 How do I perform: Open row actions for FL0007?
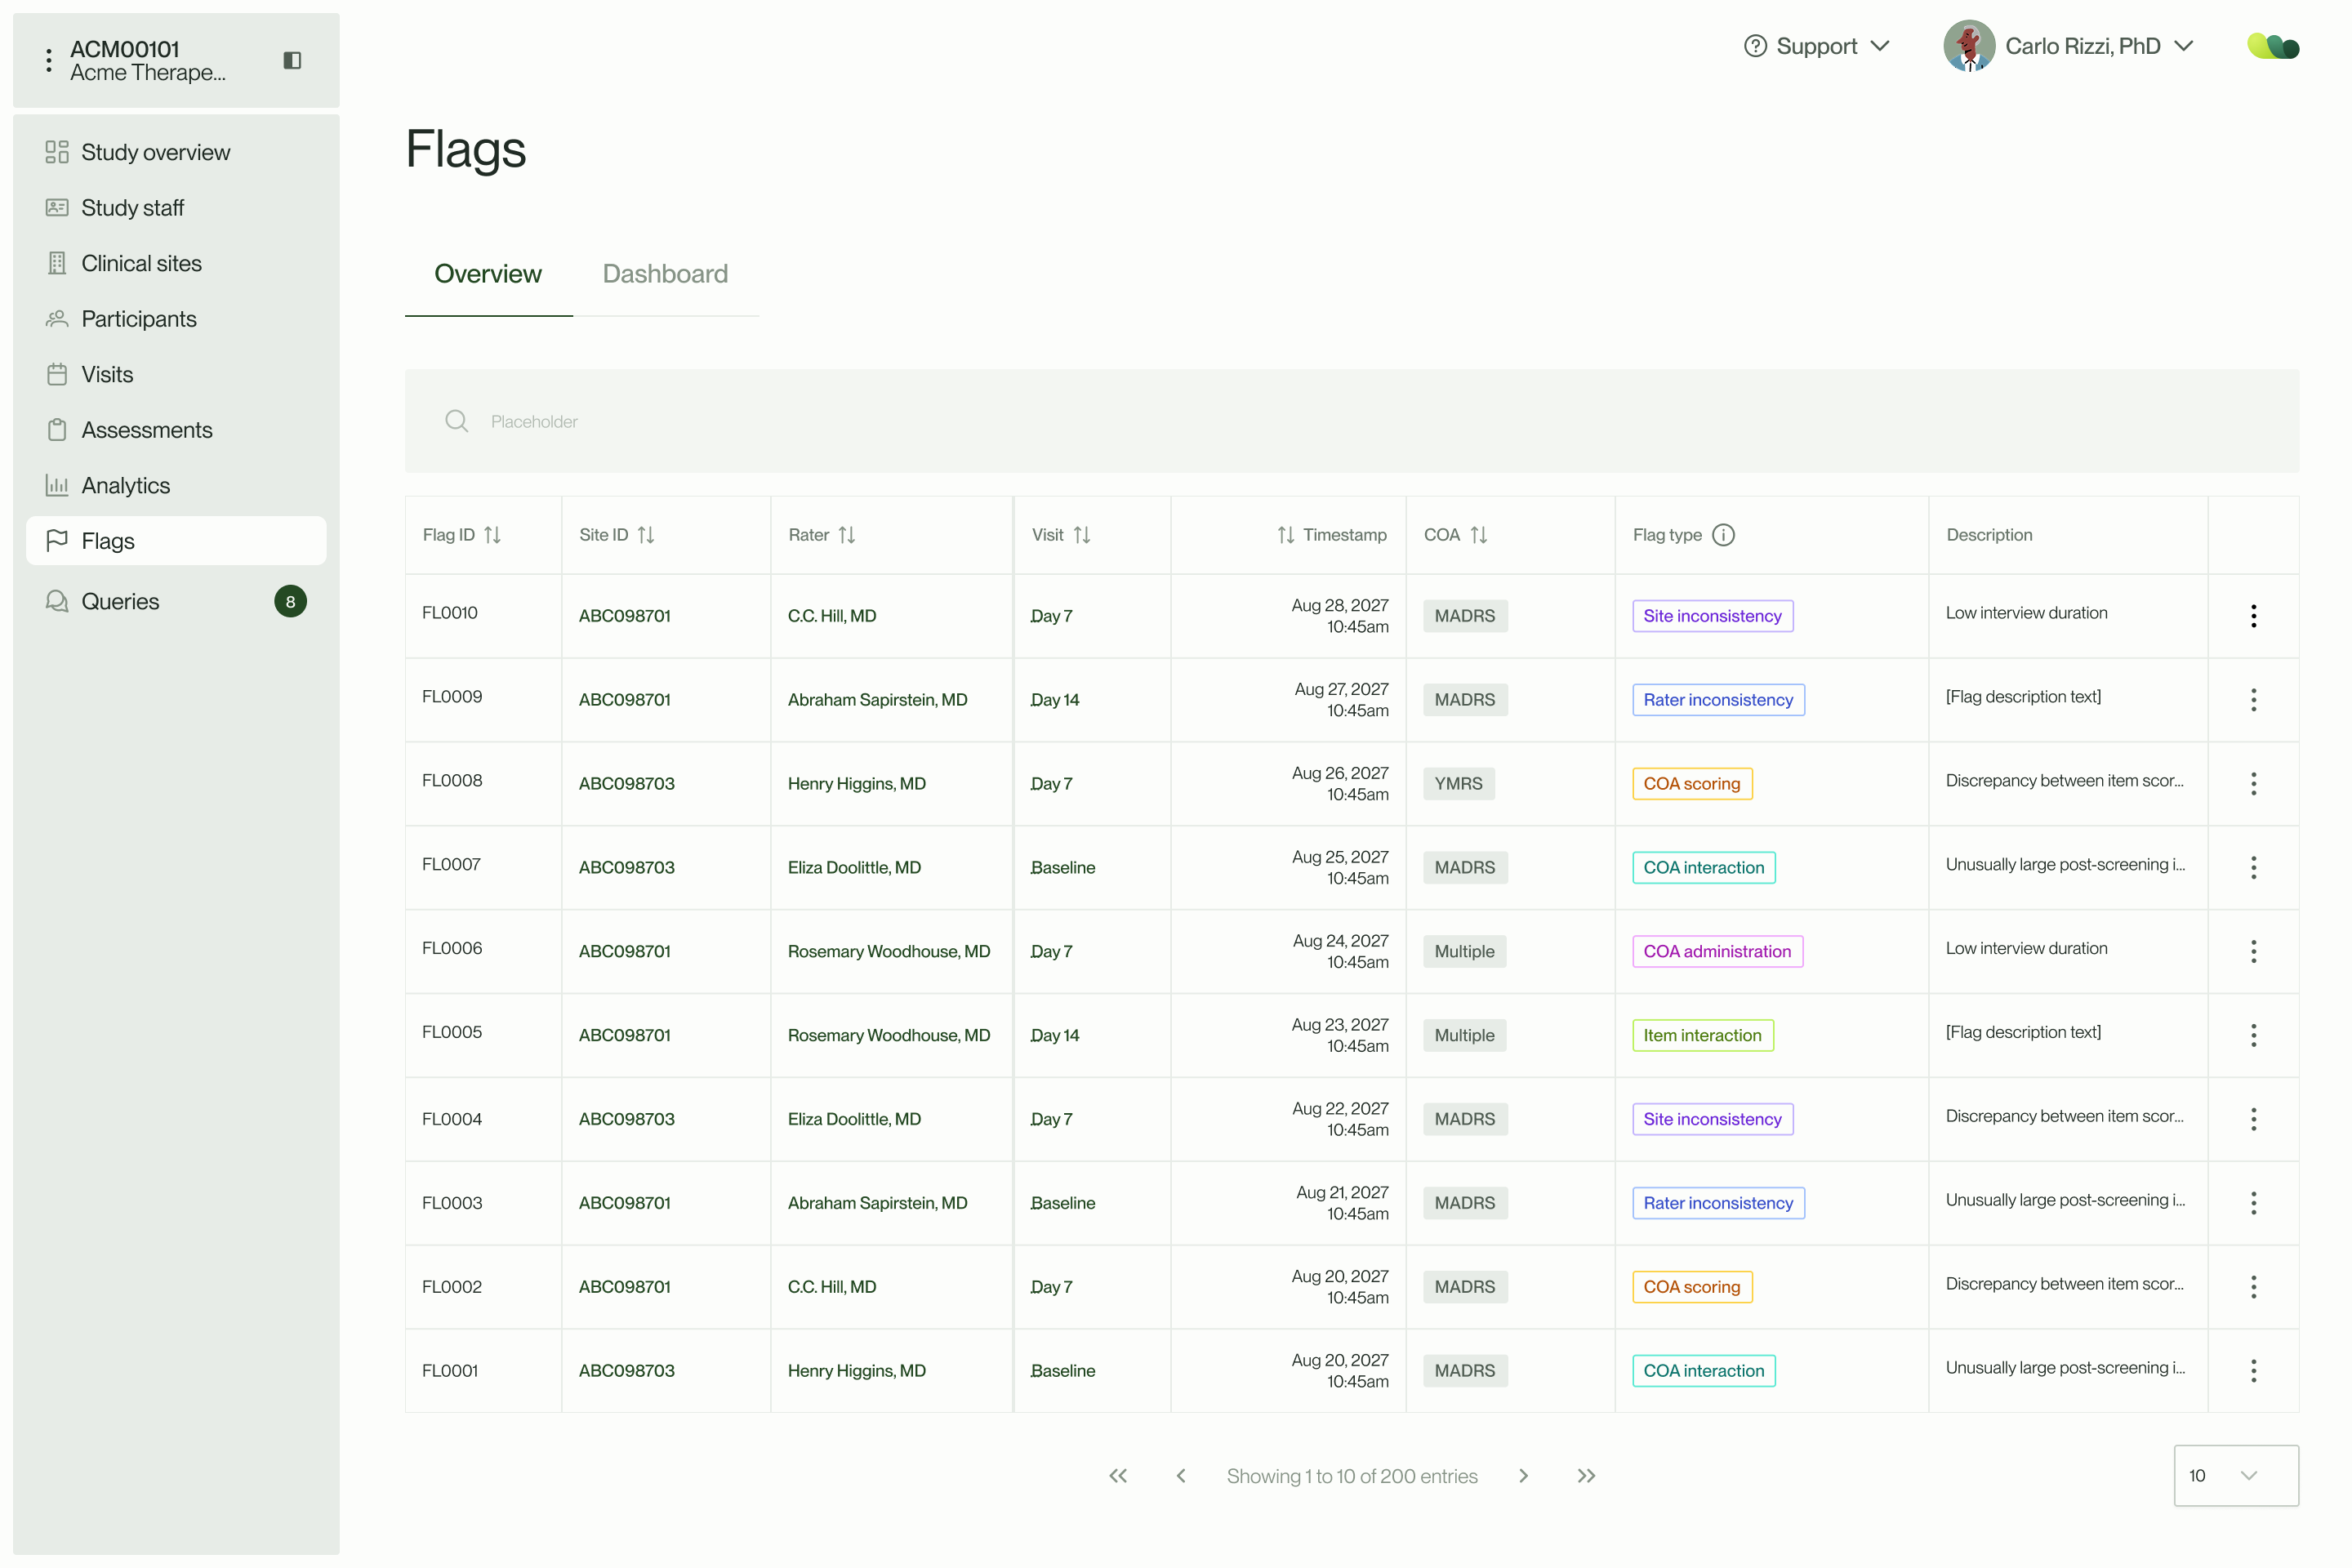[x=2253, y=868]
